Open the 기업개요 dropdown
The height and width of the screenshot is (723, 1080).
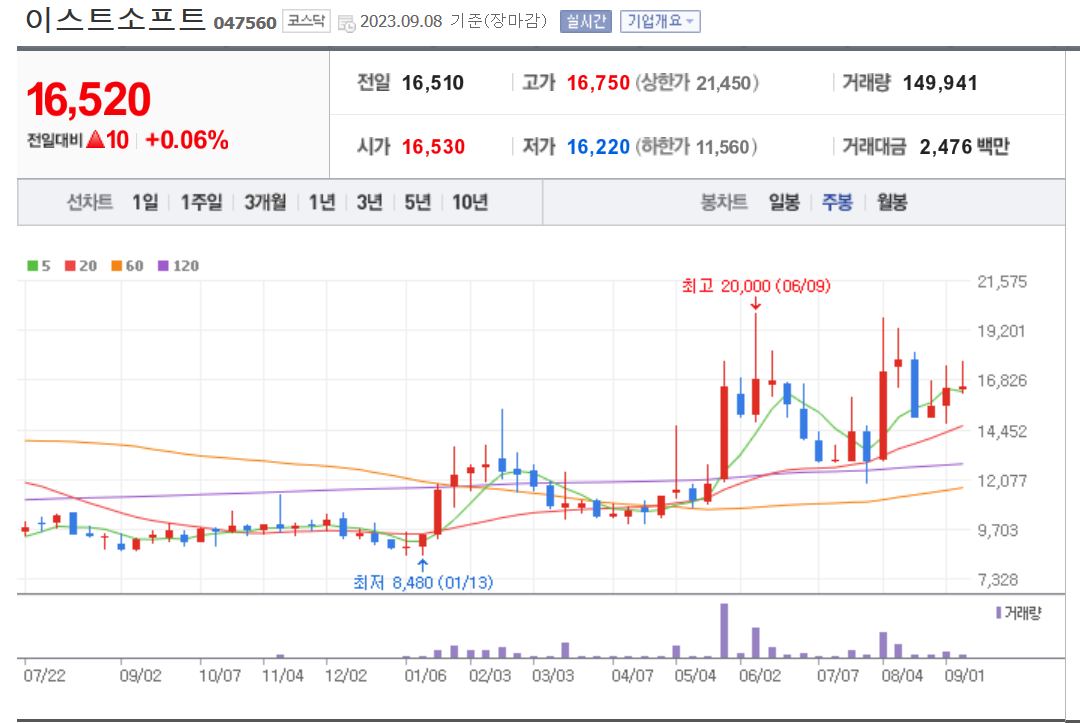(660, 21)
